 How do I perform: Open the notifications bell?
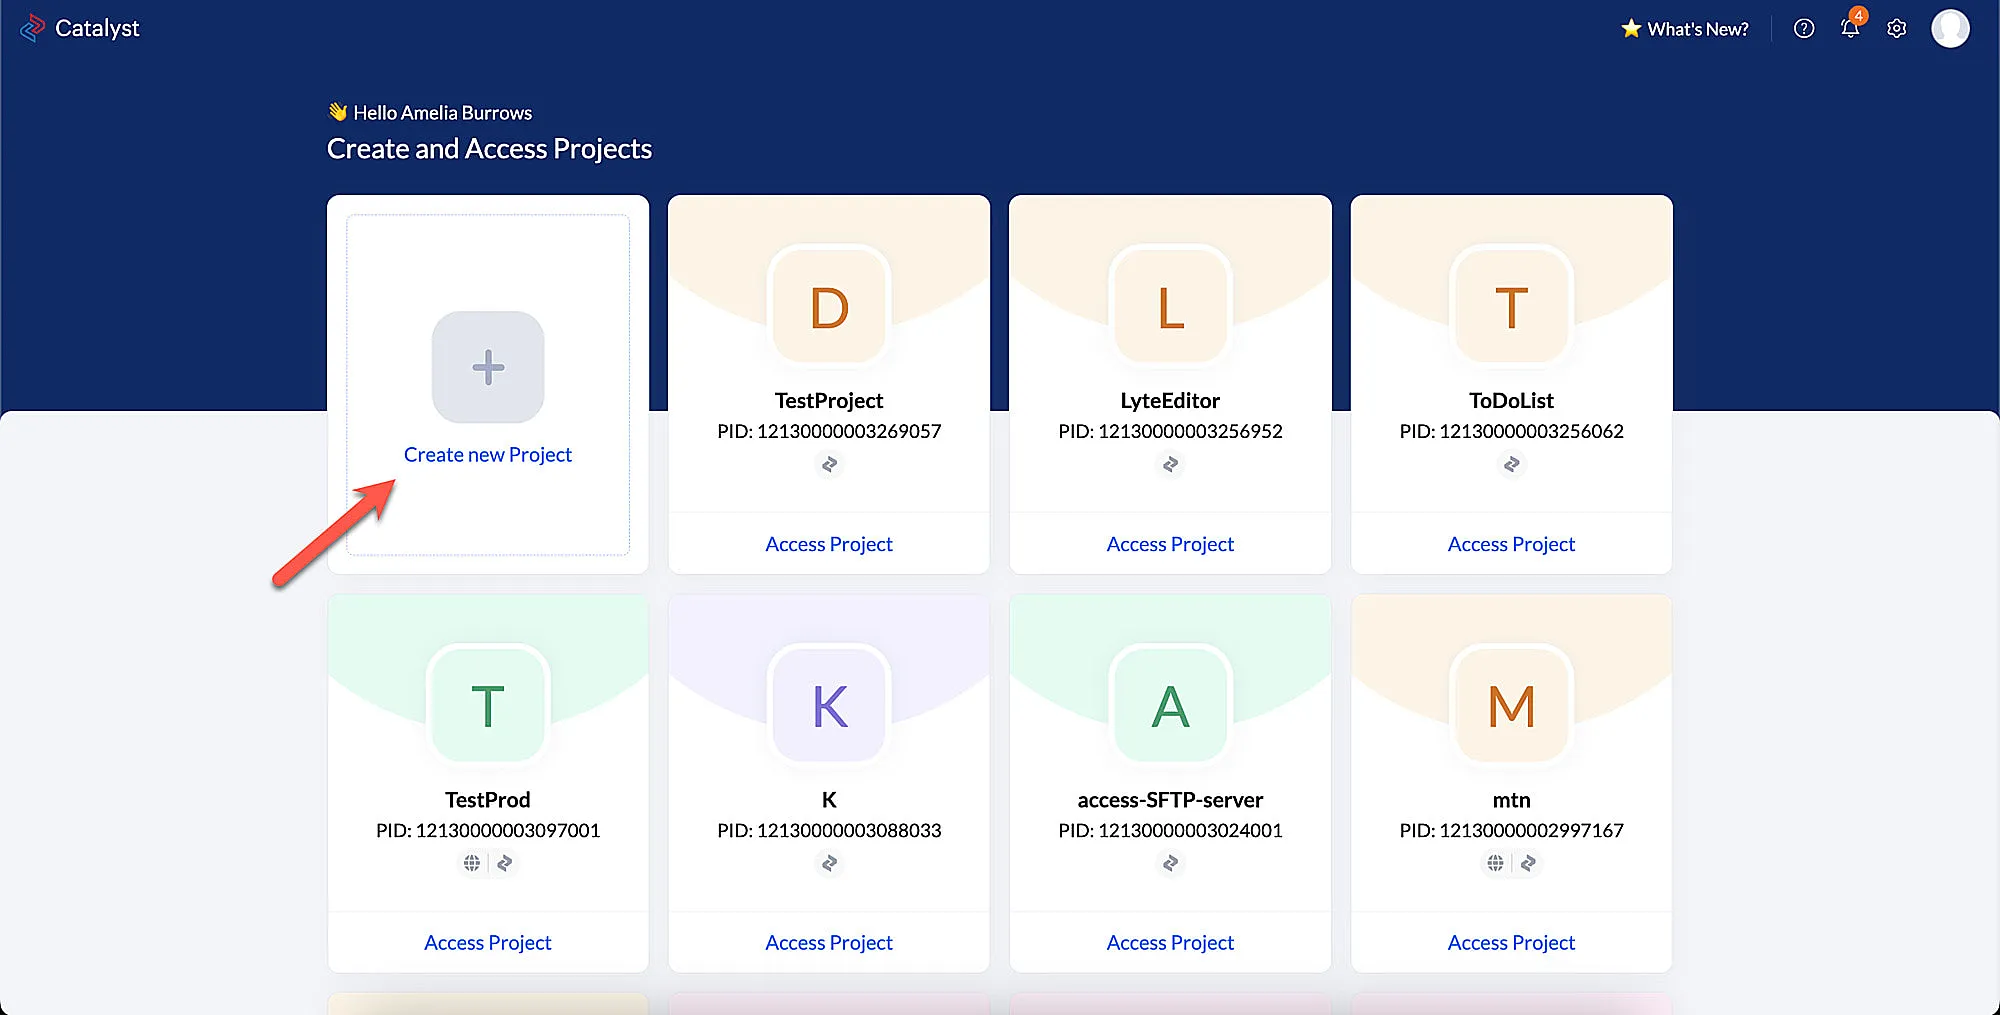point(1849,29)
